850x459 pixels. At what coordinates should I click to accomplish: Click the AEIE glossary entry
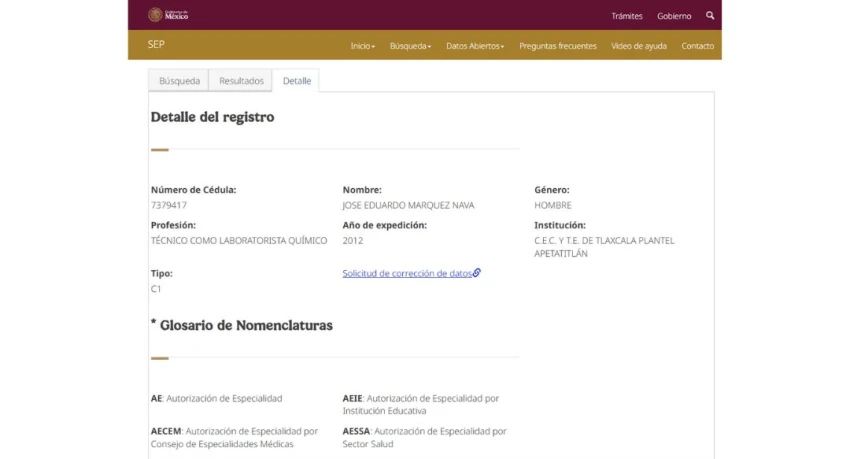tap(421, 405)
